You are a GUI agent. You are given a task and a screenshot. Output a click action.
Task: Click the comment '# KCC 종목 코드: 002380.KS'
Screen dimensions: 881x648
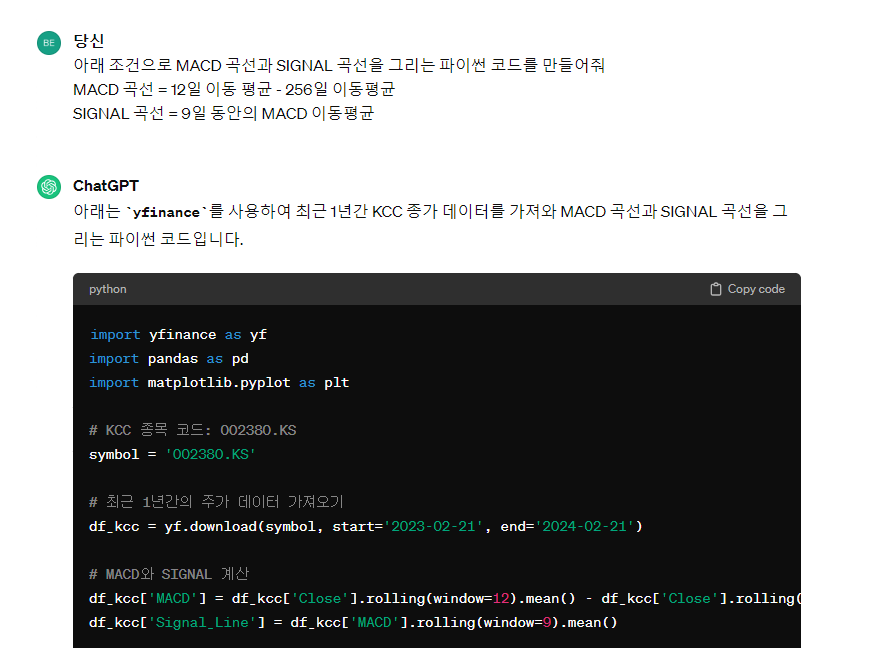click(193, 430)
